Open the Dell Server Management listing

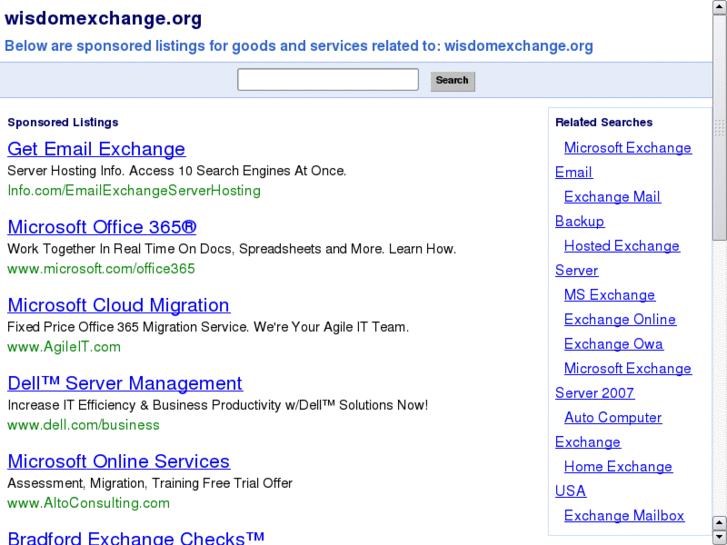[x=125, y=383]
